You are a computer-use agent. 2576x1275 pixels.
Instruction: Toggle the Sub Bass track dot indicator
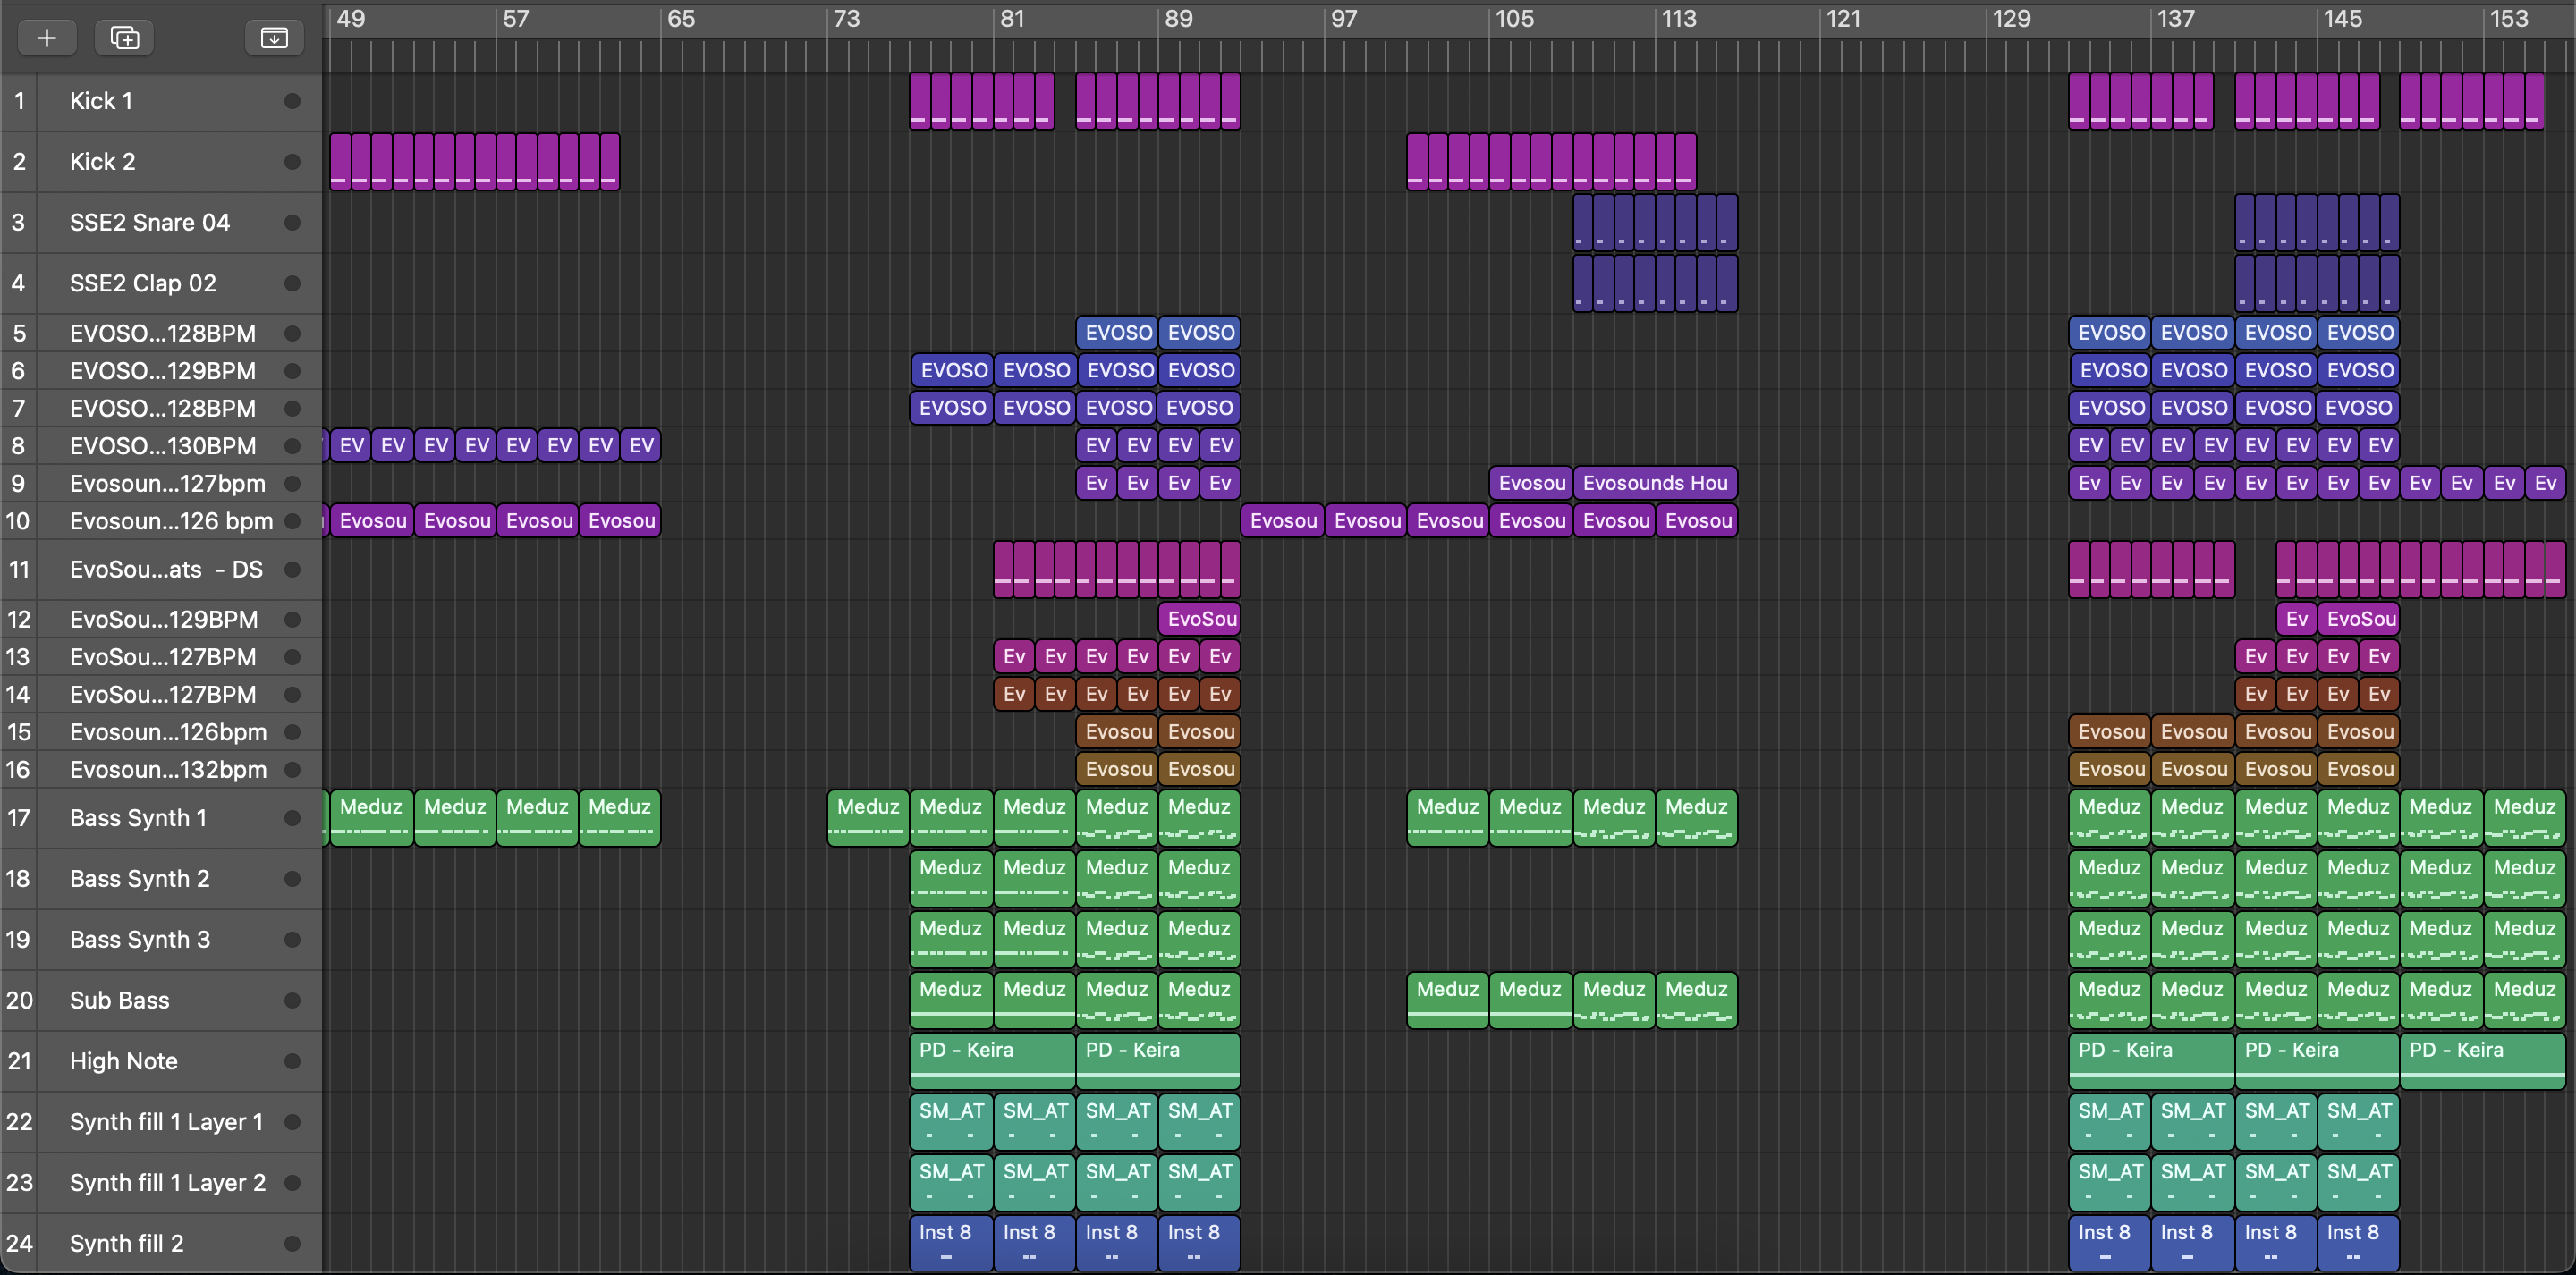click(292, 1000)
